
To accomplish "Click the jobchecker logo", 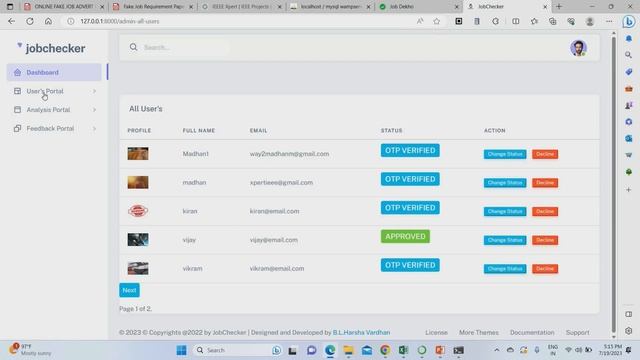I will [x=51, y=48].
